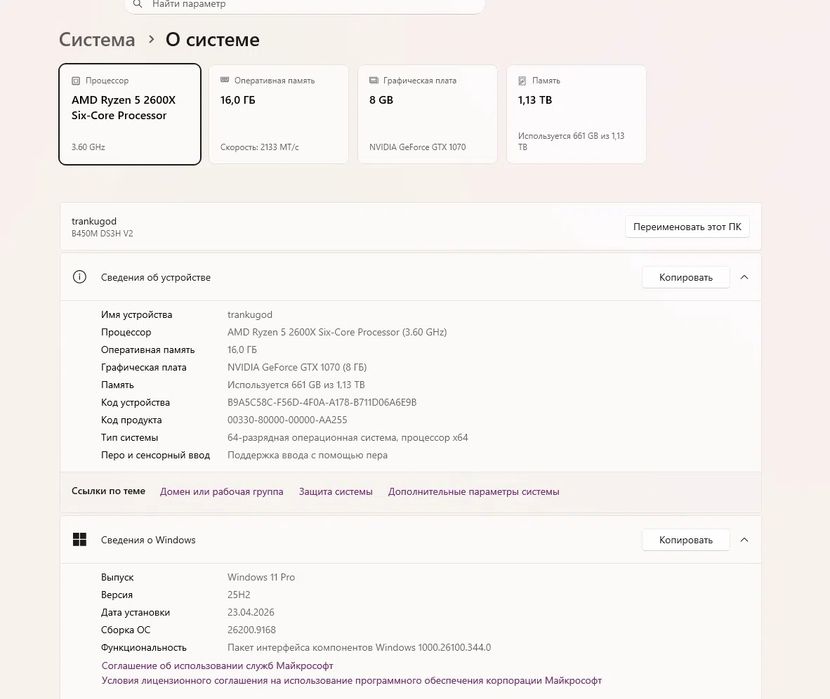Select the Код устройства B9A5C58C value
Screen dimensions: 830x699
(322, 402)
